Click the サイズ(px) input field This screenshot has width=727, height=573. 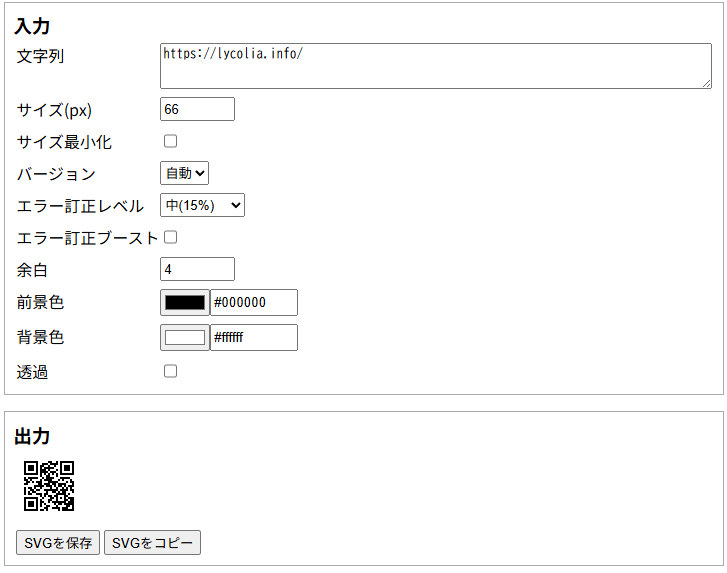pos(197,109)
